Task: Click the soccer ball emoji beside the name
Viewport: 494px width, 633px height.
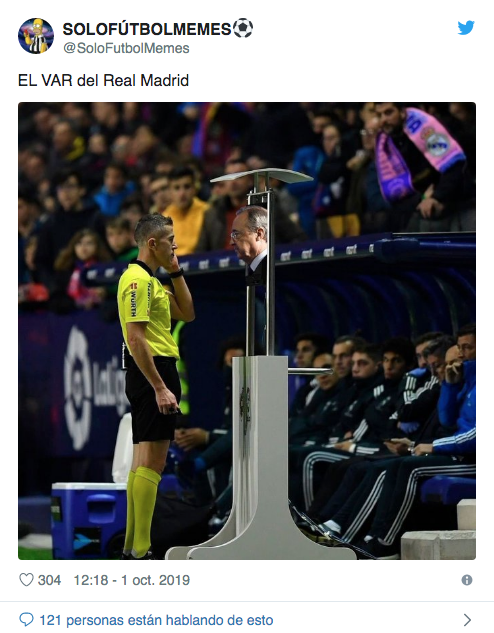Action: (x=243, y=28)
